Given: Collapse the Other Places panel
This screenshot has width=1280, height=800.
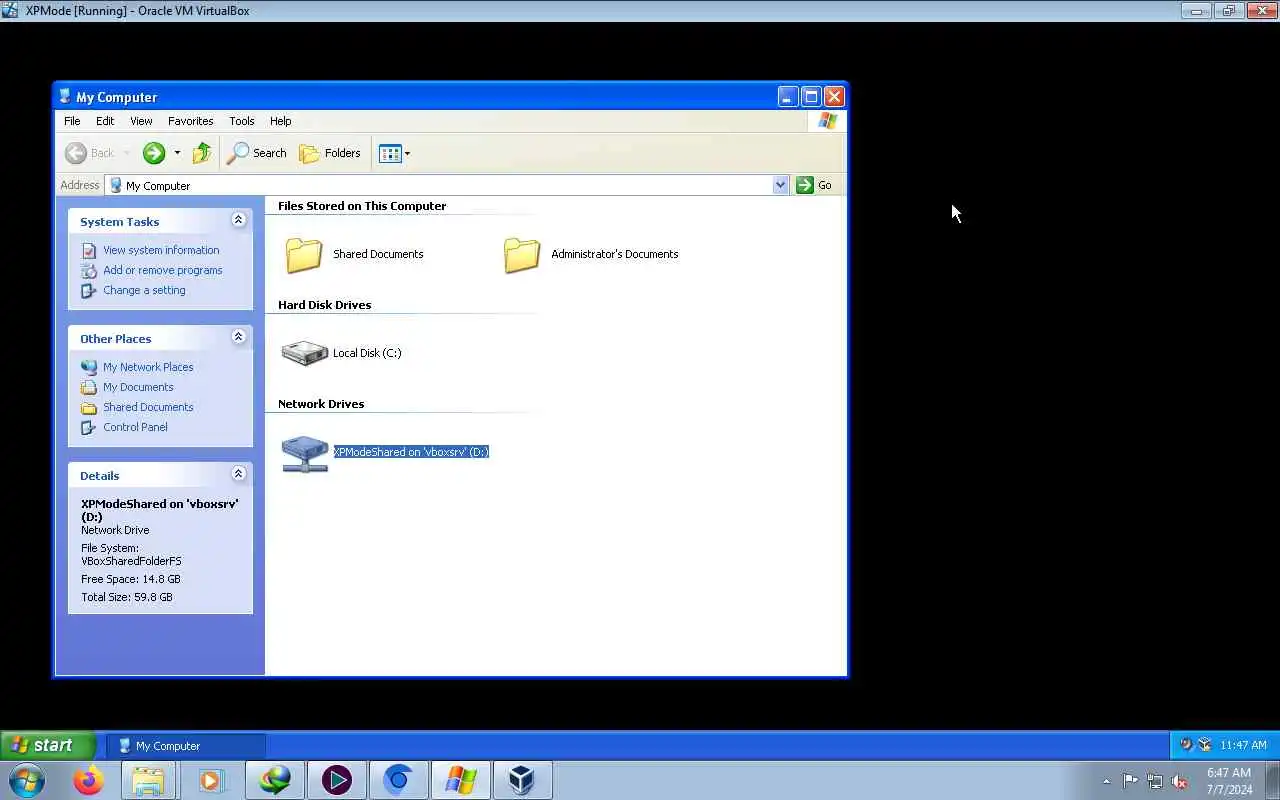Looking at the screenshot, I should [x=238, y=337].
